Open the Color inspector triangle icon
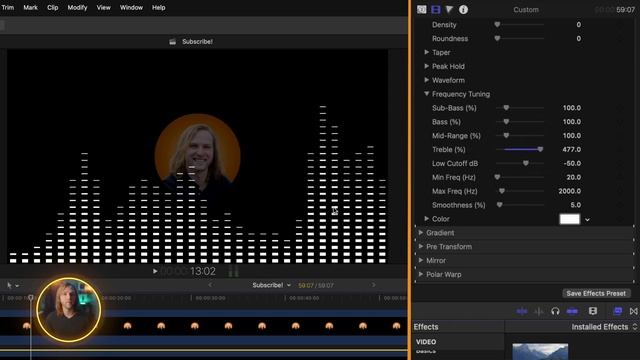 pyautogui.click(x=449, y=9)
